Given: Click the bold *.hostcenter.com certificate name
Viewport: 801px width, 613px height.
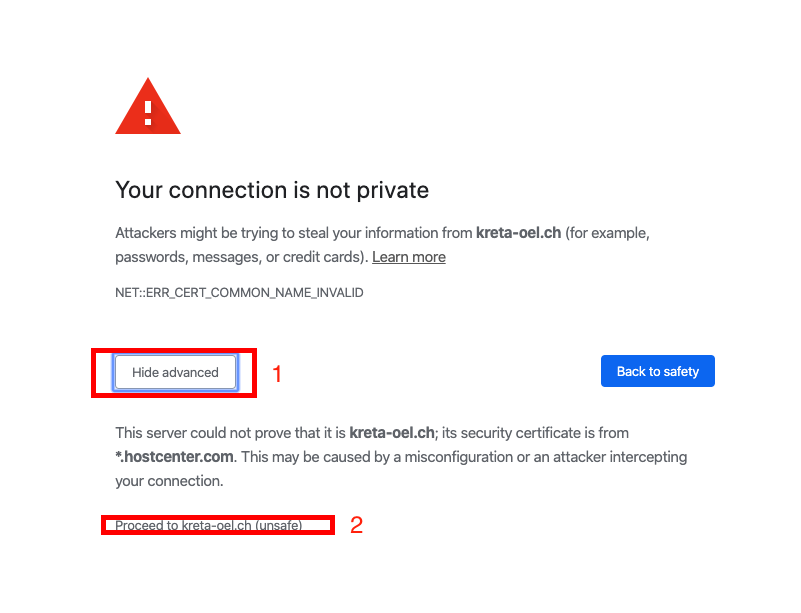Looking at the screenshot, I should tap(175, 457).
